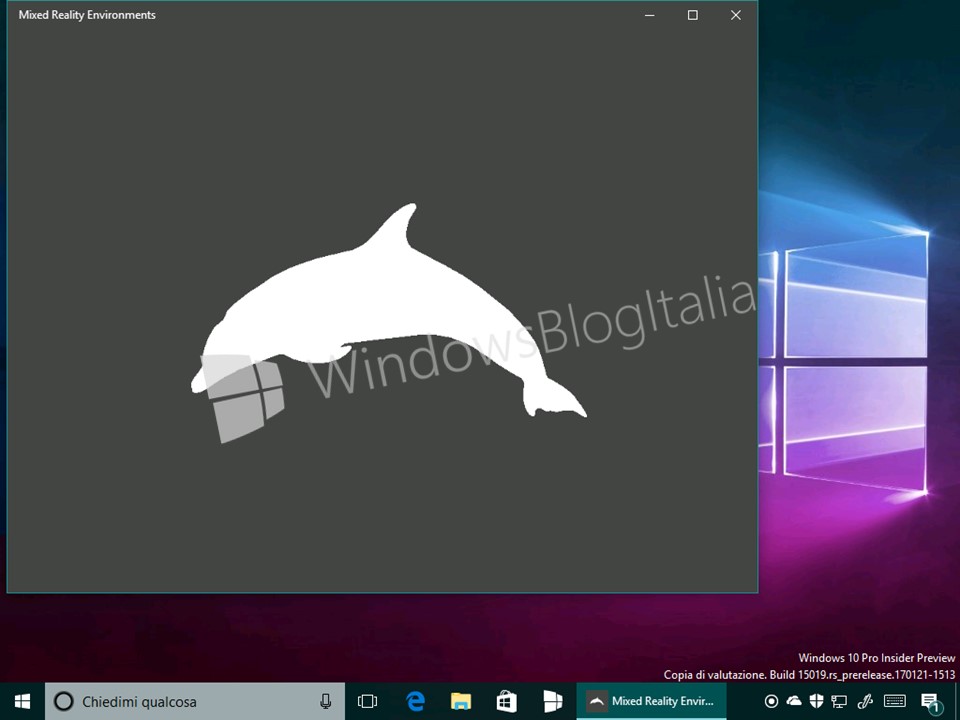
Task: Open Windows Ink Workspace pen icon
Action: pos(865,701)
